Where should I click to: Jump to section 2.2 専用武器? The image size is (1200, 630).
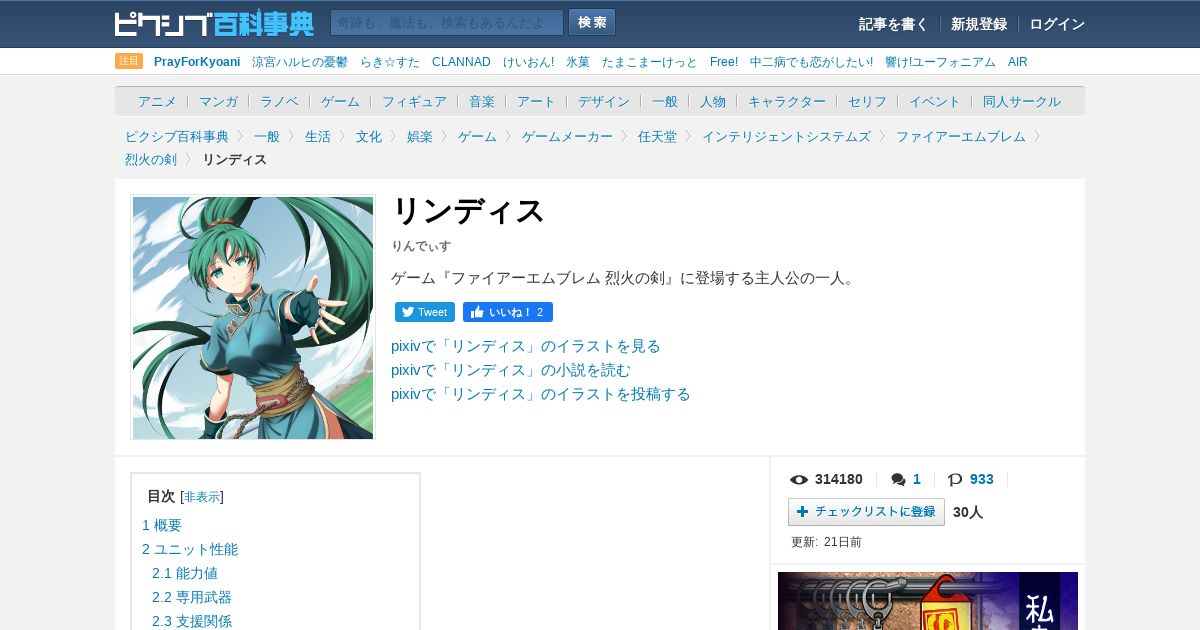click(192, 597)
